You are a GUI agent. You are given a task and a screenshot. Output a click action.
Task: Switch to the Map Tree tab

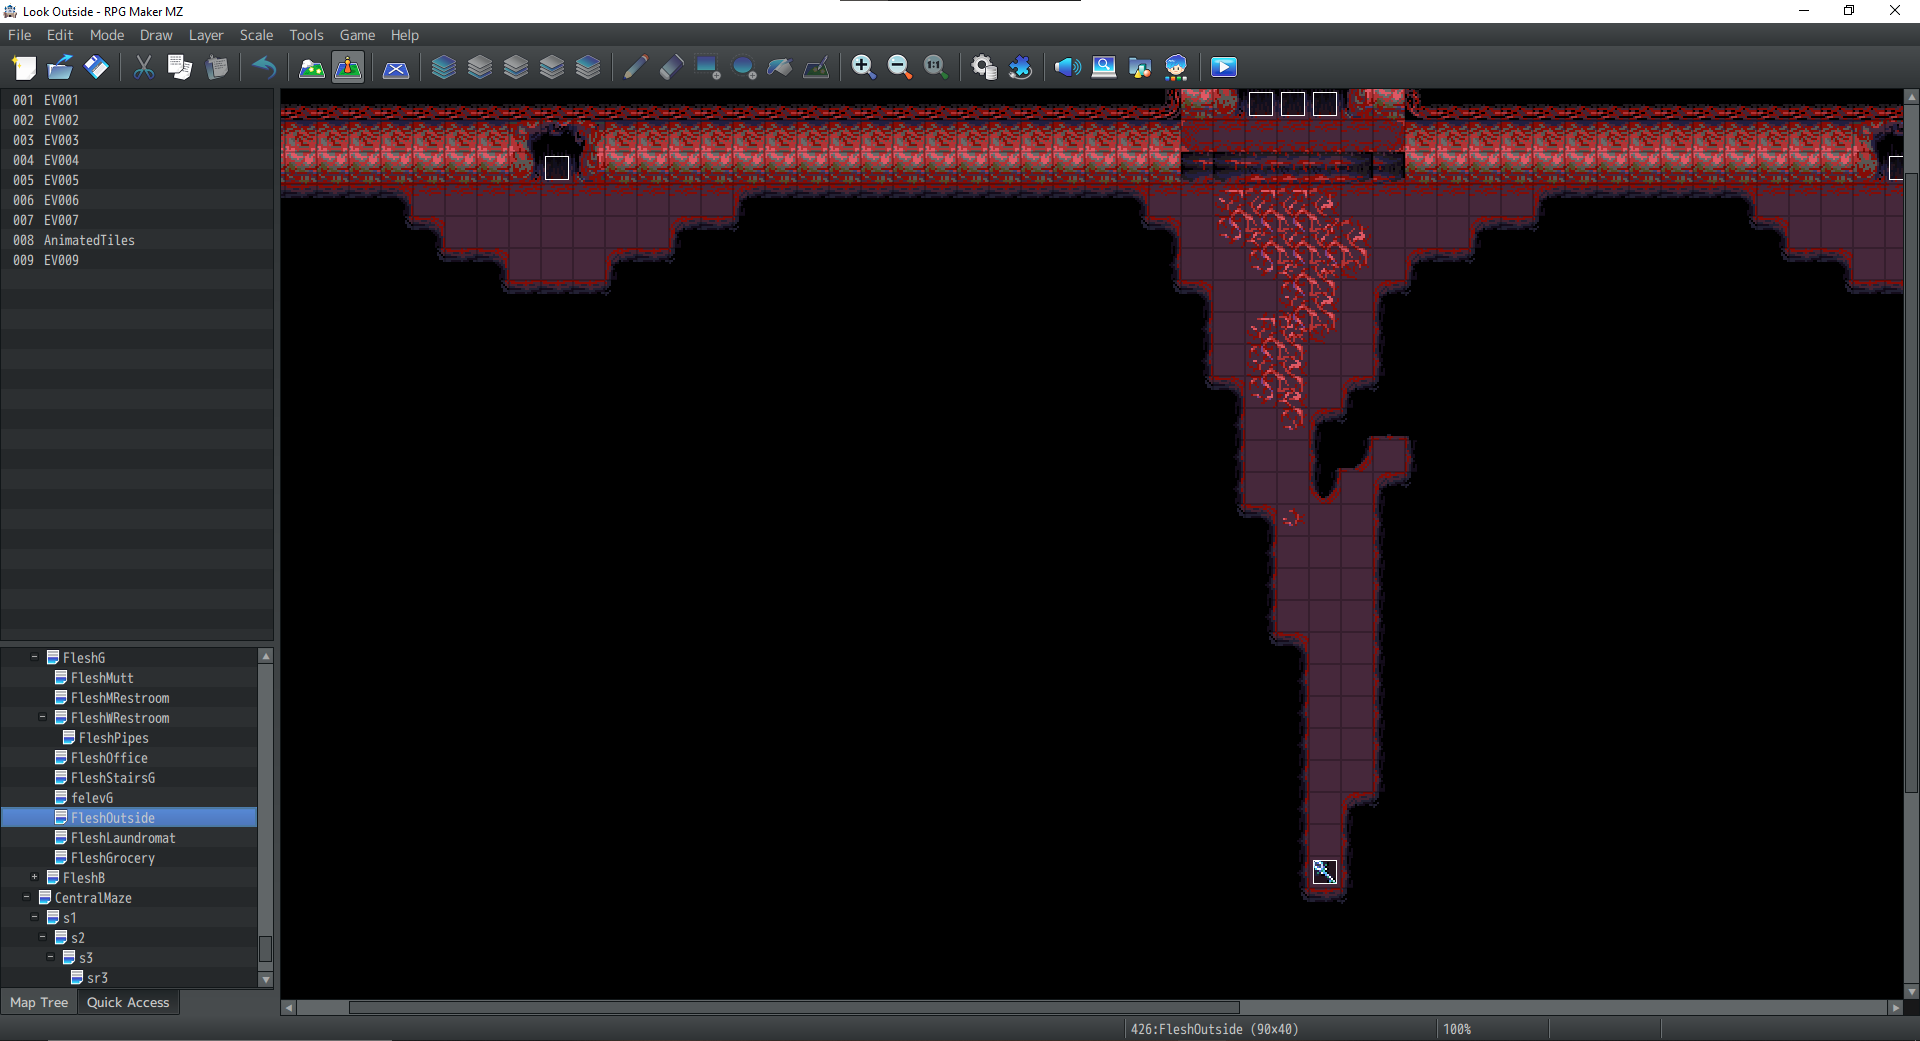(39, 1002)
